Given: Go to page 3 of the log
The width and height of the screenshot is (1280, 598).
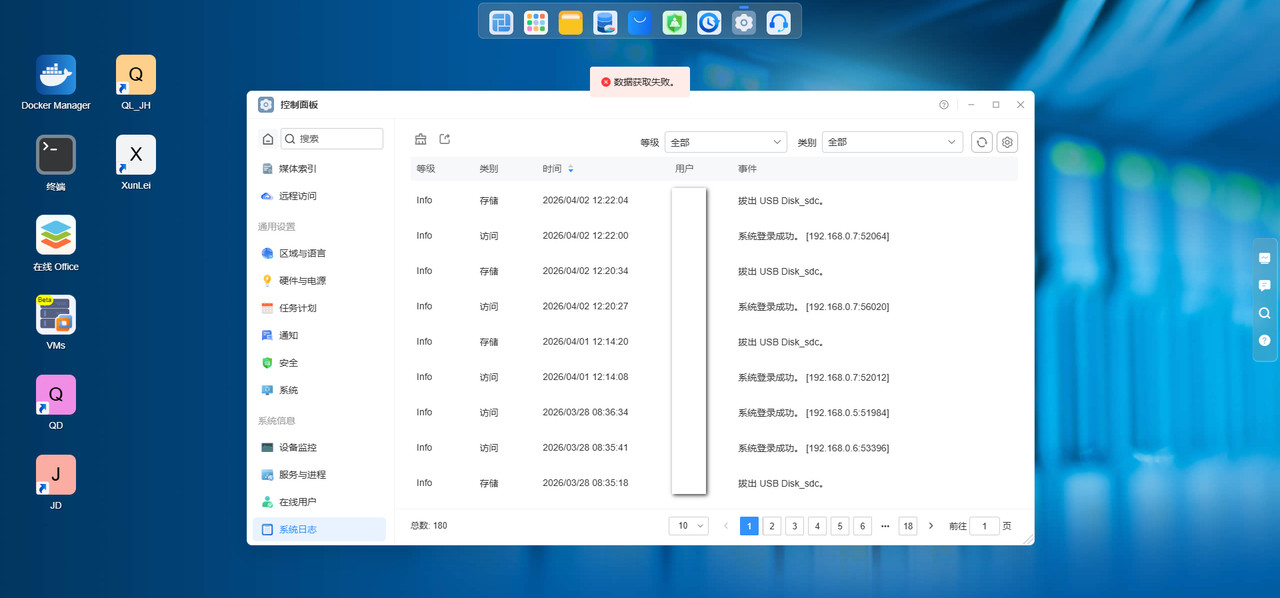Looking at the screenshot, I should (794, 526).
